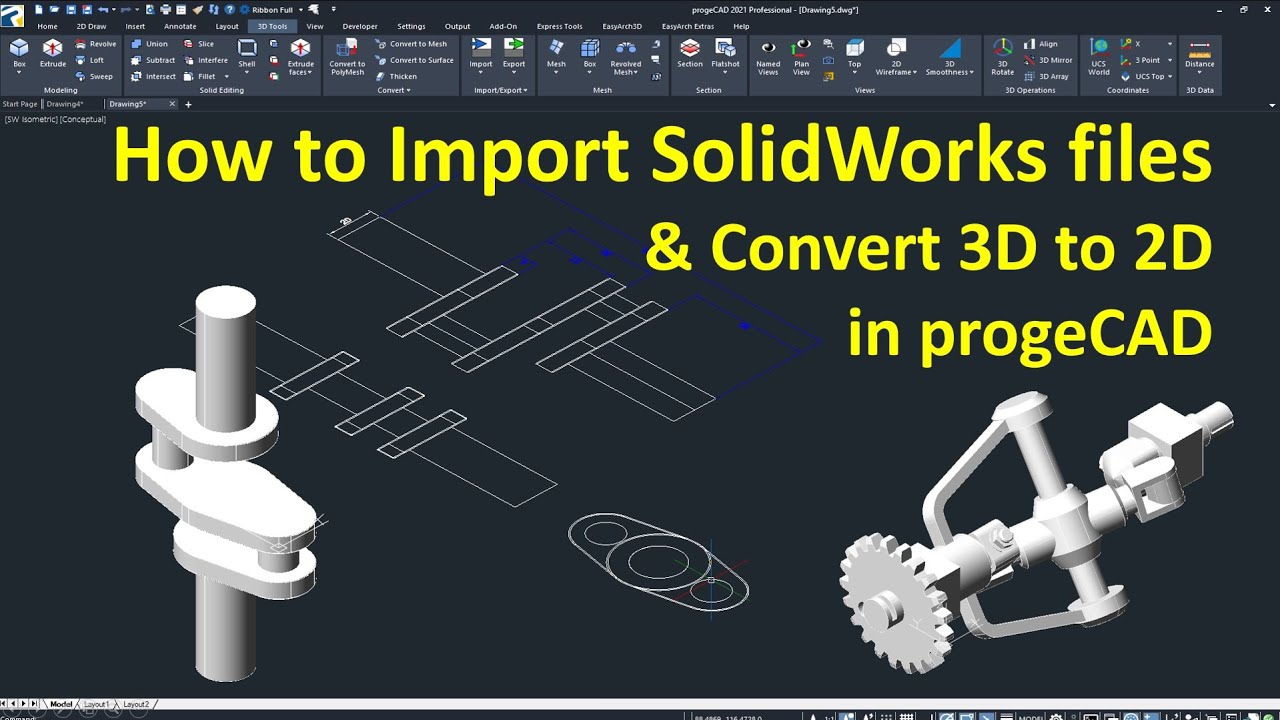Open the progeCAD application menu logo
The height and width of the screenshot is (720, 1280).
click(x=11, y=15)
